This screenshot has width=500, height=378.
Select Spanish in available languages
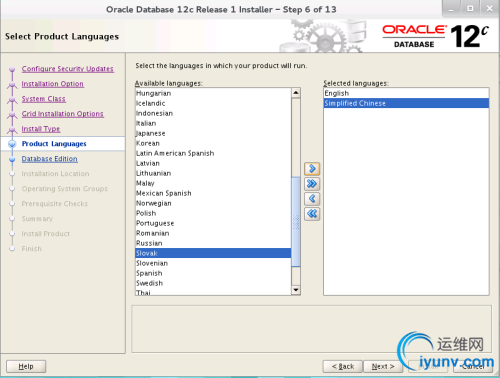(213, 273)
